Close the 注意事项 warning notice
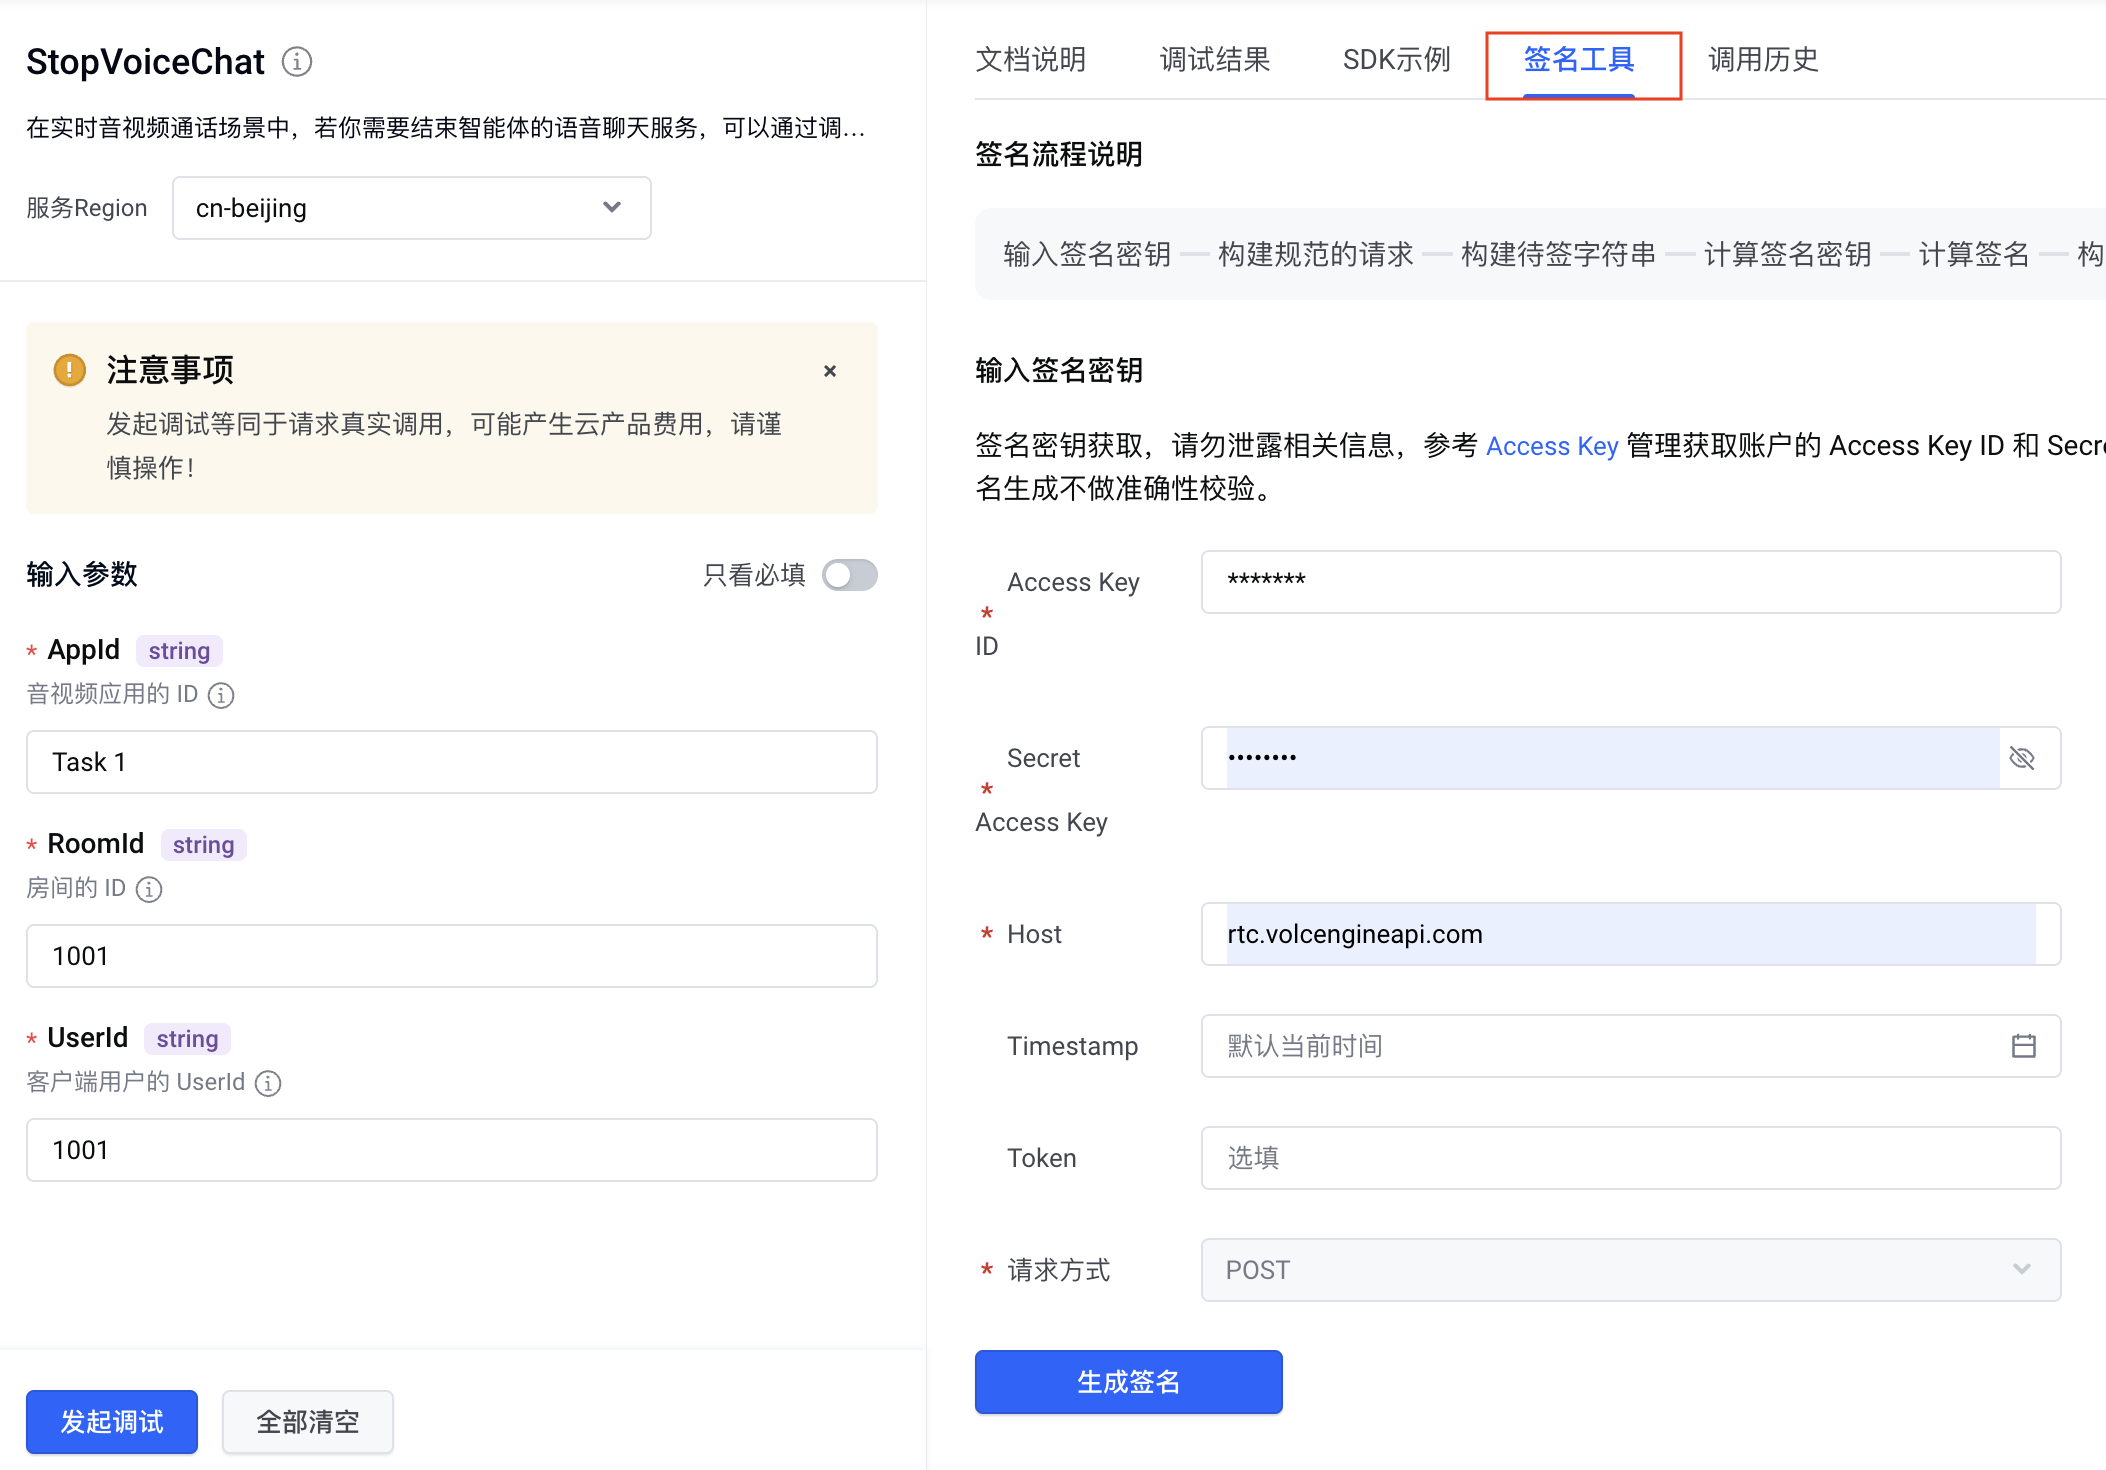This screenshot has width=2106, height=1470. click(x=829, y=371)
